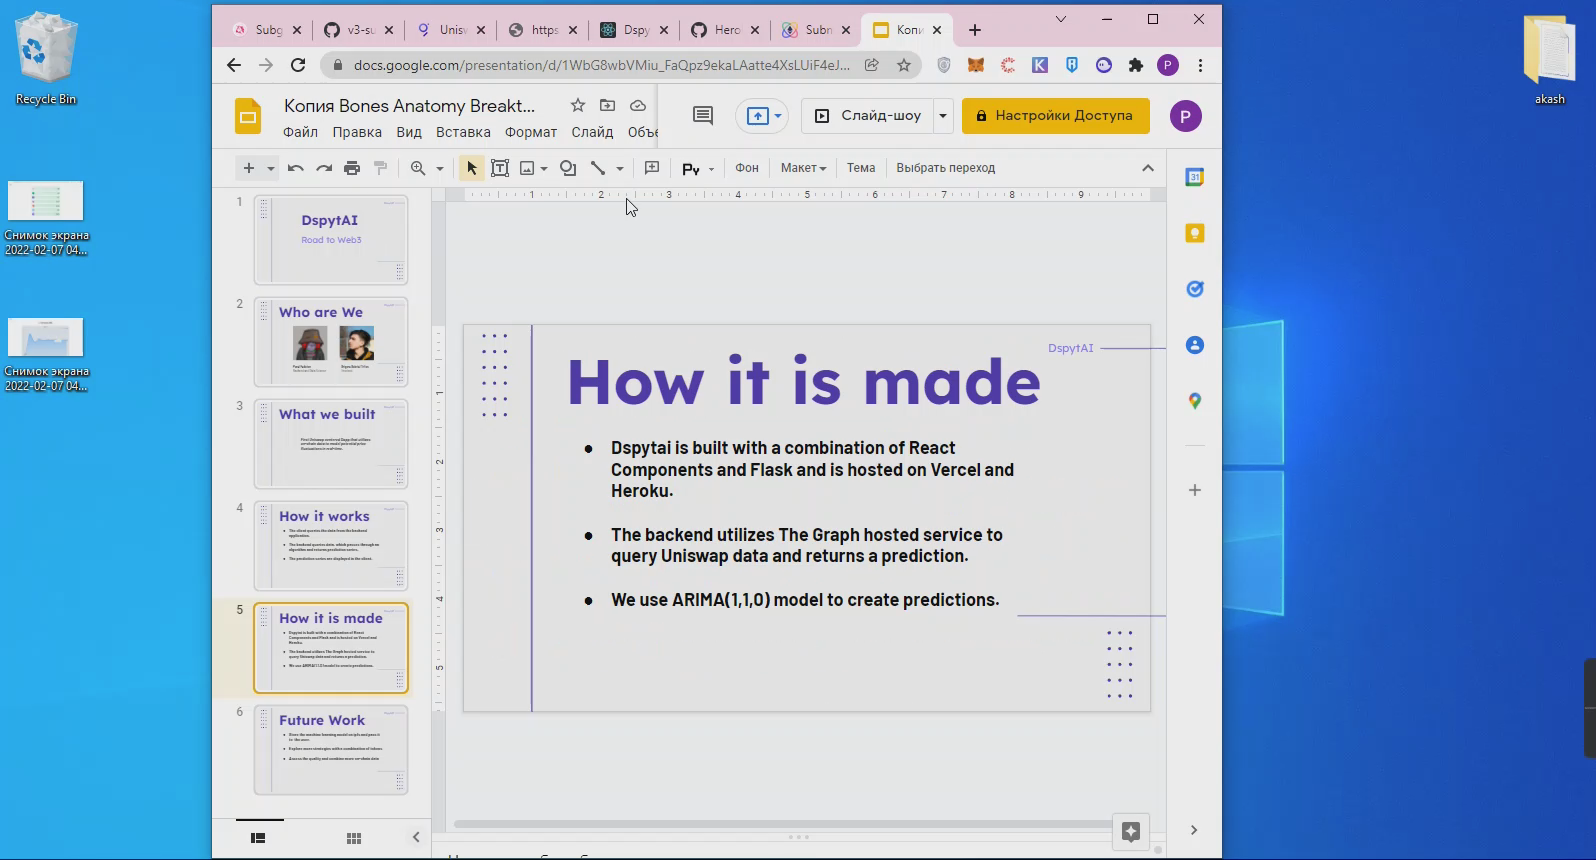Open Google Calendar side panel

pyautogui.click(x=1194, y=177)
